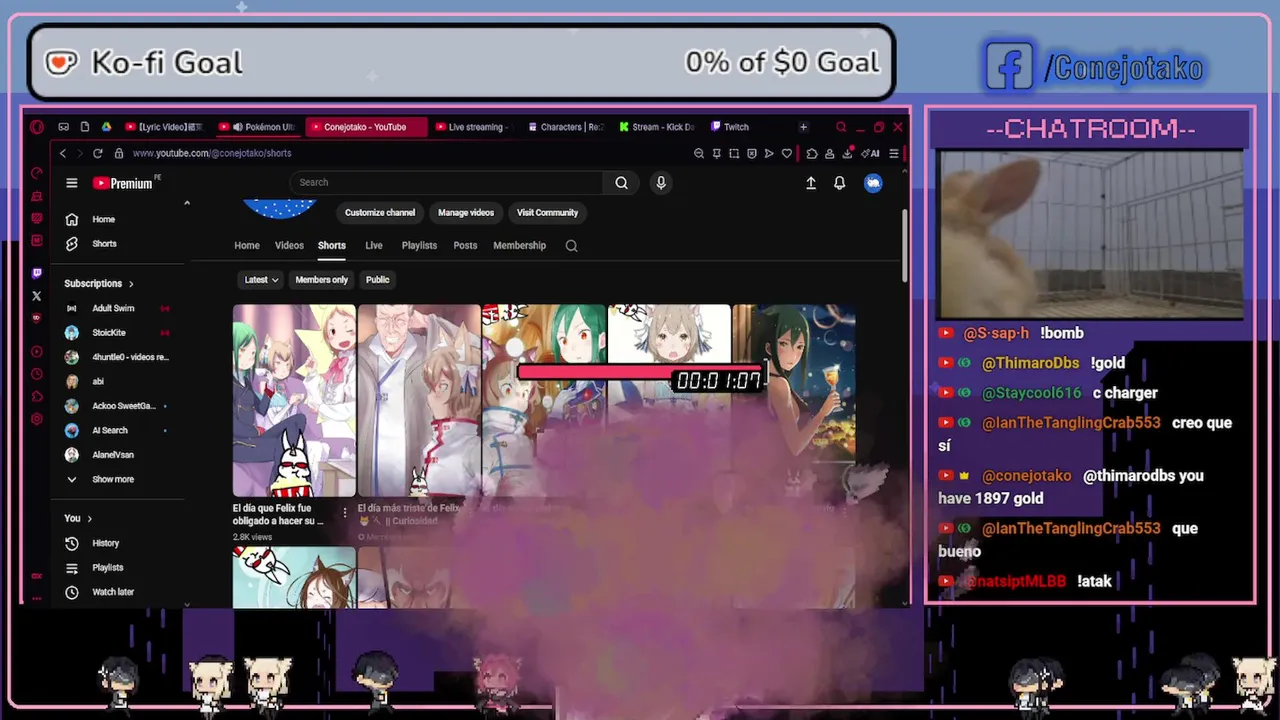This screenshot has width=1280, height=720.
Task: Open the Live tab
Action: click(x=374, y=245)
